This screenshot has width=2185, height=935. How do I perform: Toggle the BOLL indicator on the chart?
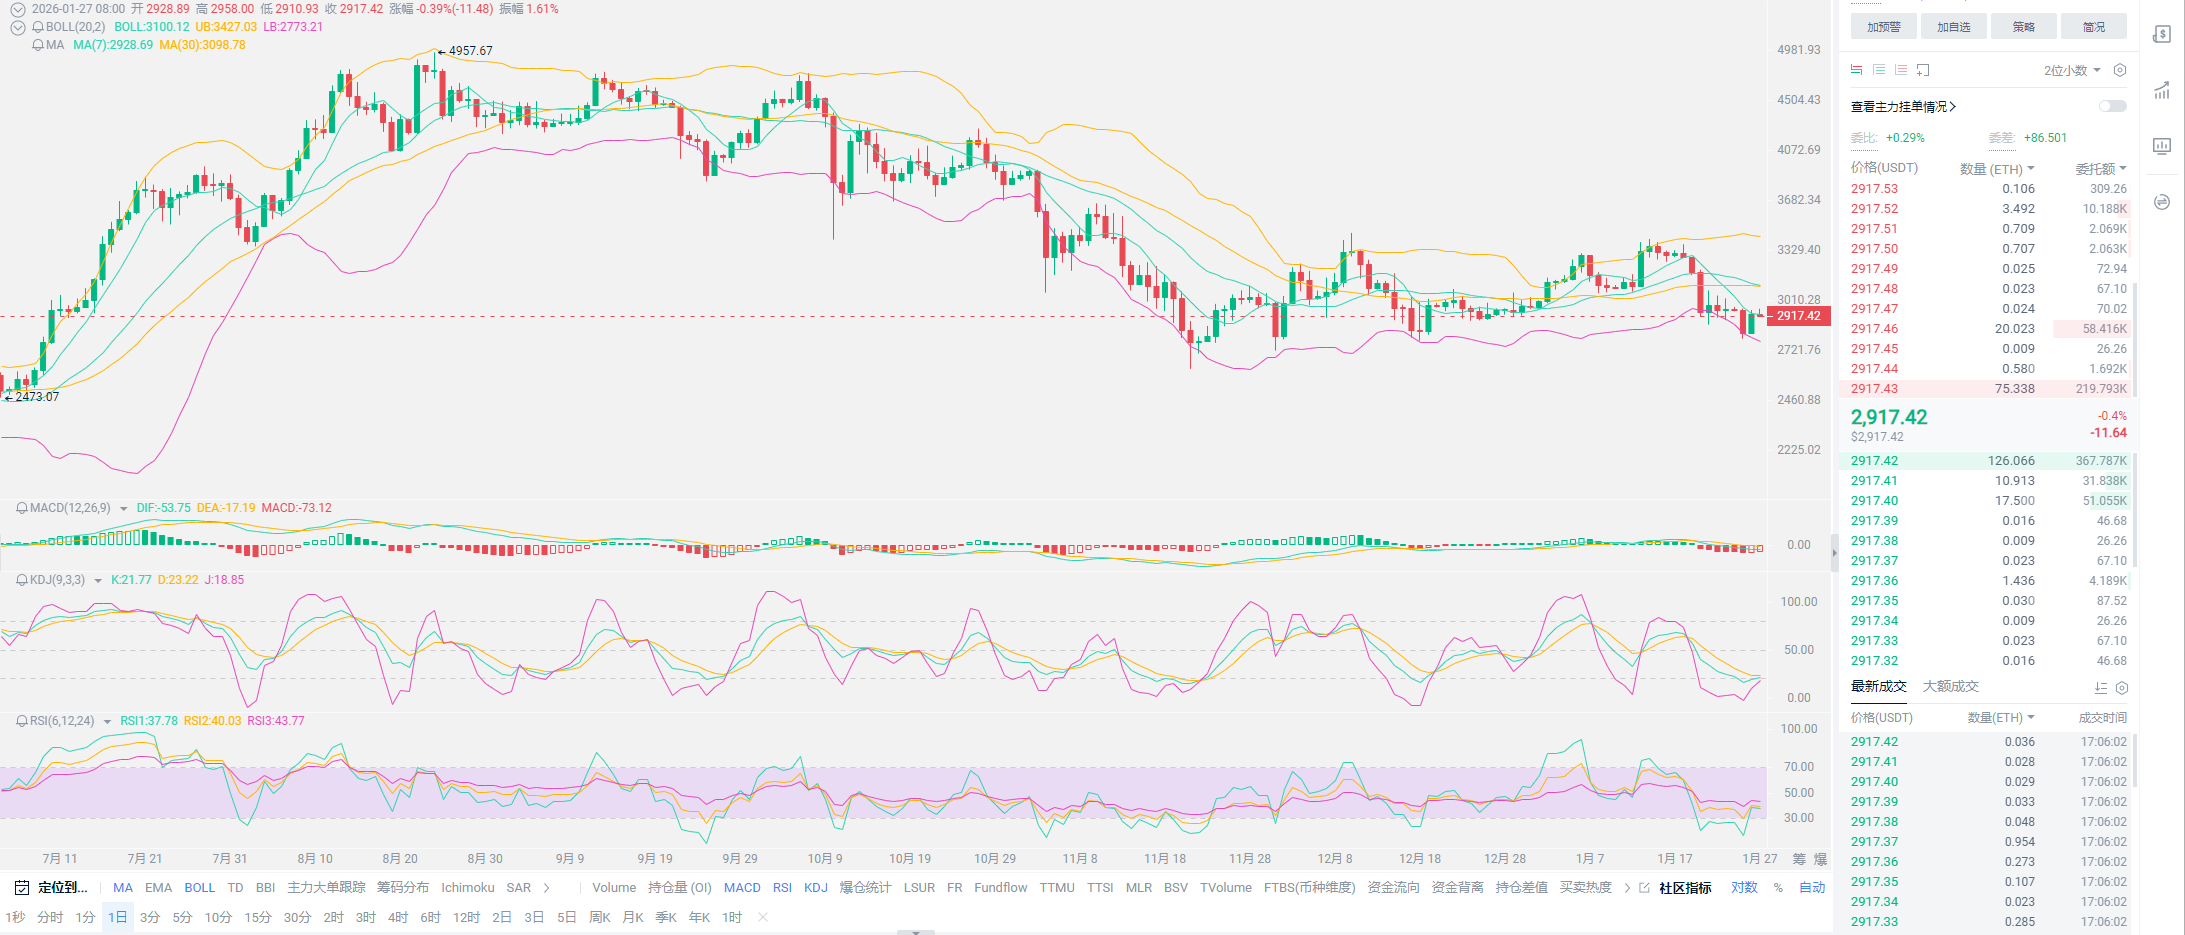tap(199, 888)
